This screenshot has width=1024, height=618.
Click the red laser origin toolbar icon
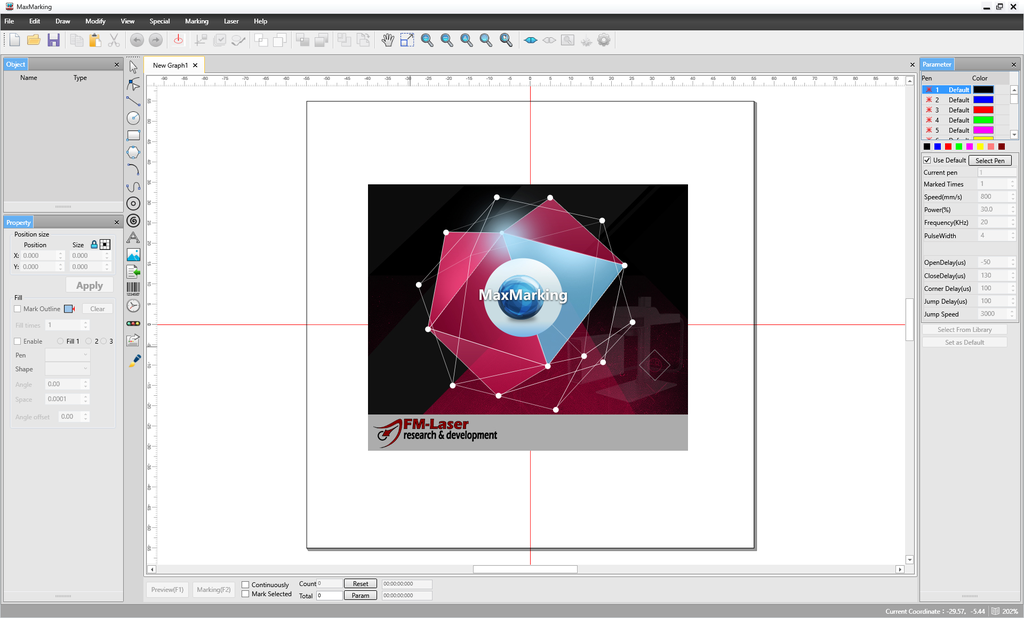point(178,41)
